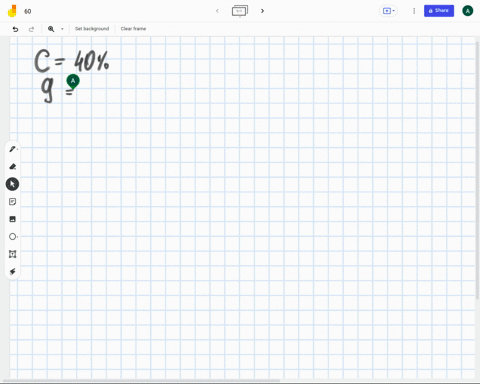Select the Eraser tool
The width and height of the screenshot is (480, 384).
(x=12, y=167)
